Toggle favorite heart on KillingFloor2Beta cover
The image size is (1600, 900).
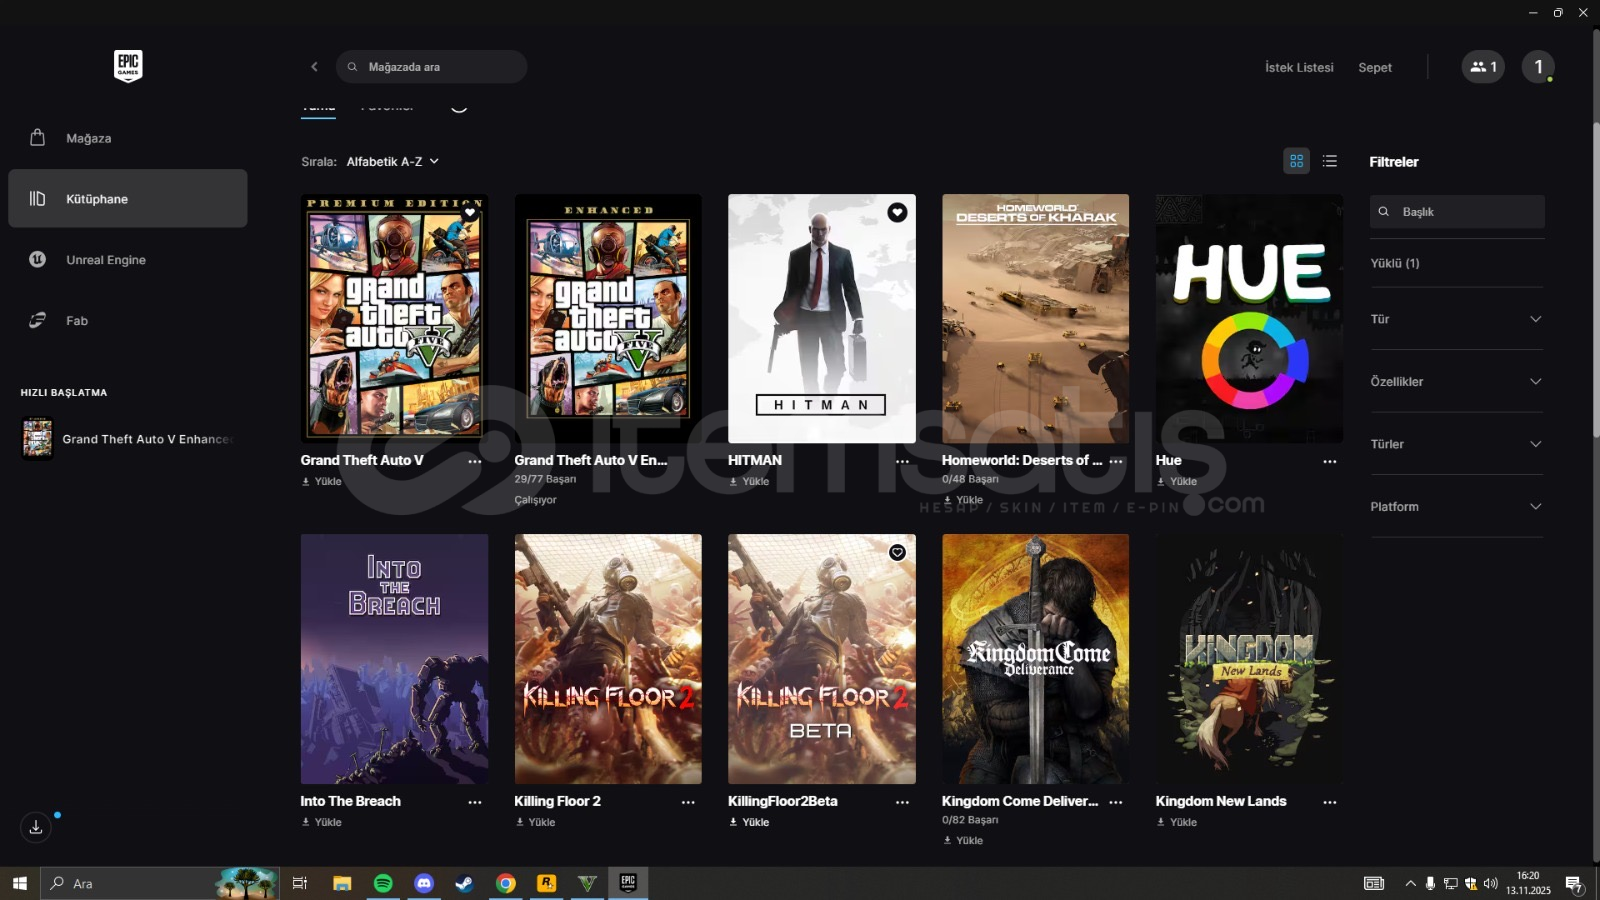897,552
